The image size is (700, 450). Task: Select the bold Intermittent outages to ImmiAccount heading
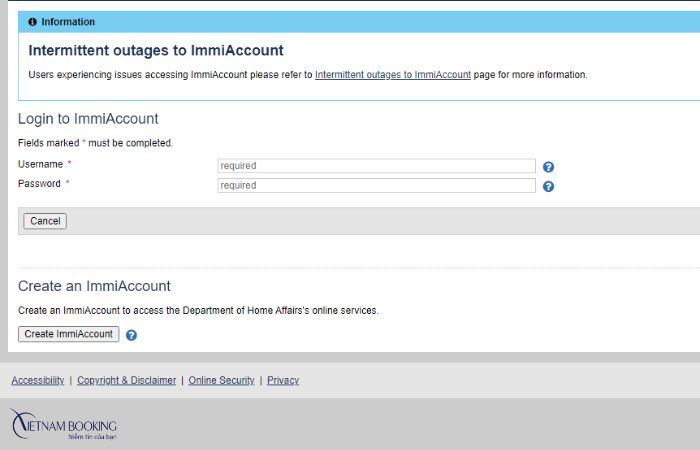tap(156, 50)
